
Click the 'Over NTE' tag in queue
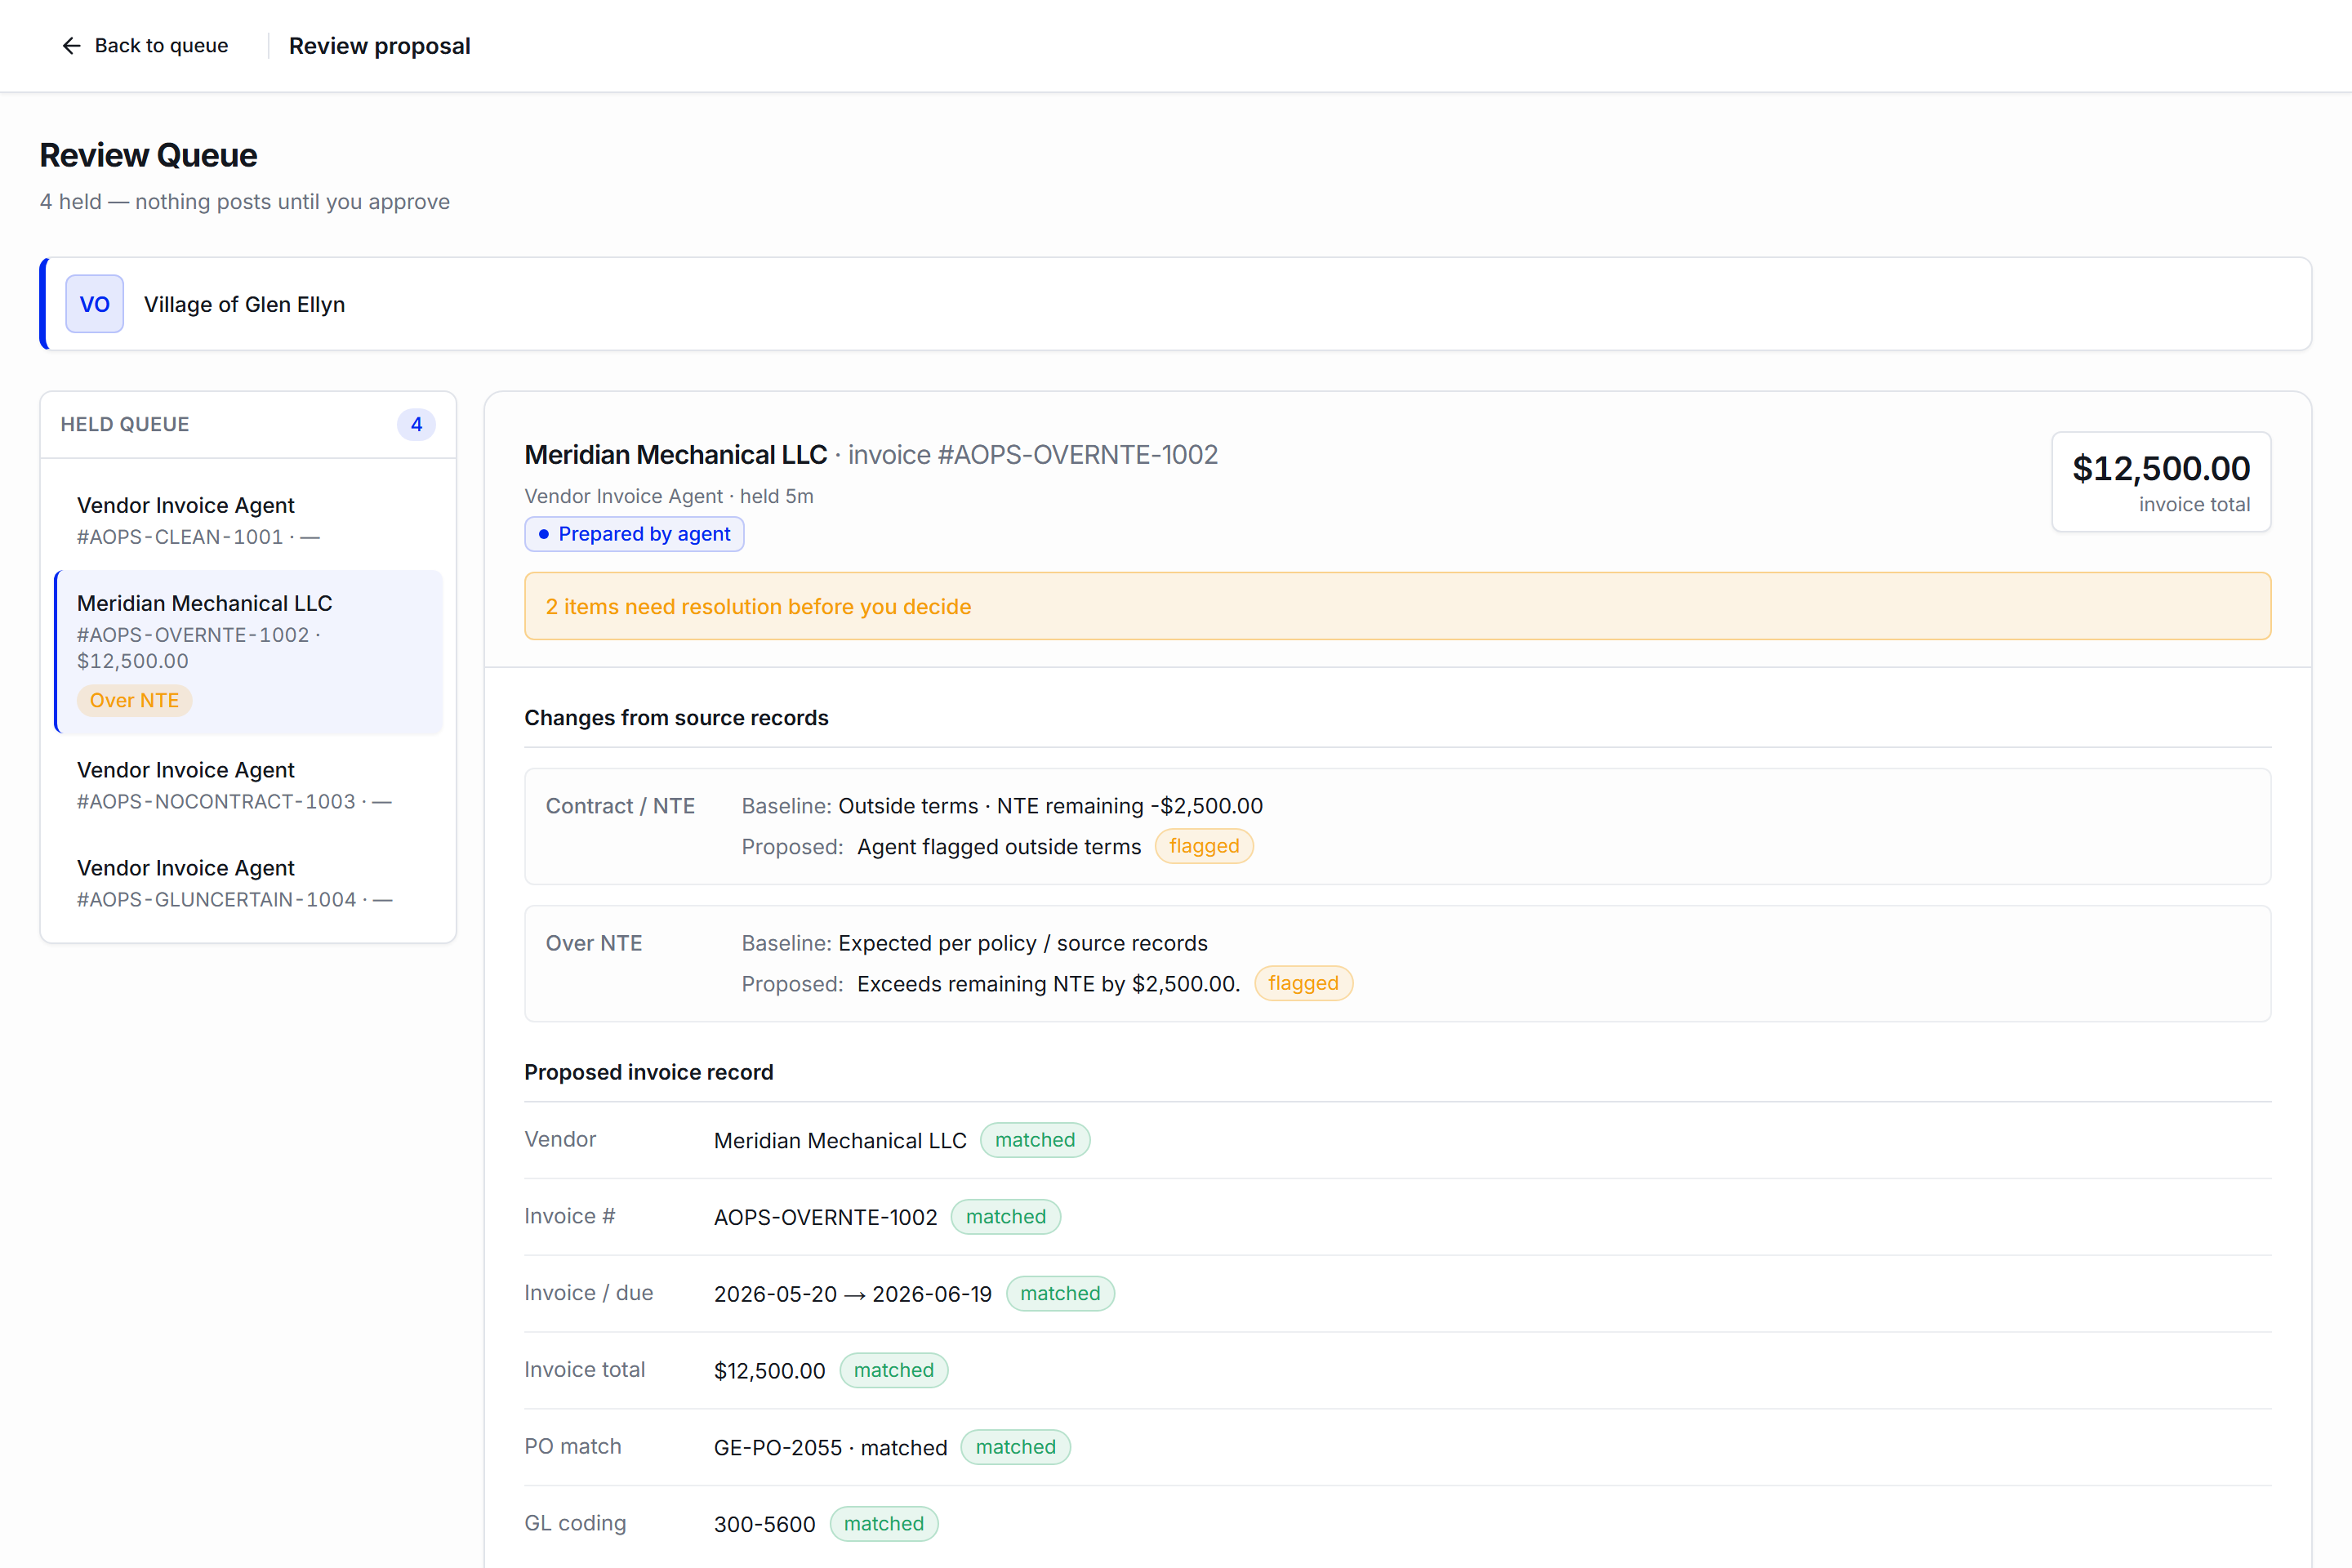134,700
